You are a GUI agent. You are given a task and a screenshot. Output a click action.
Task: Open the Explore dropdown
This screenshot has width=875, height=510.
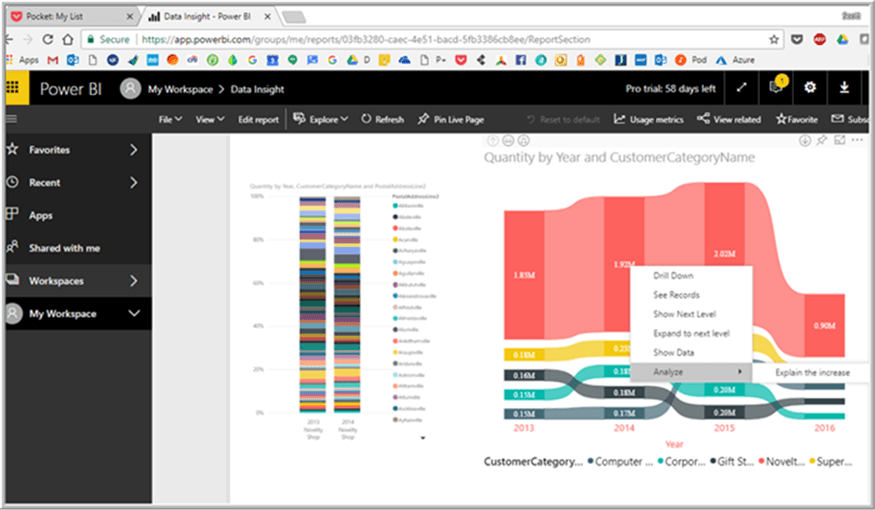[321, 119]
